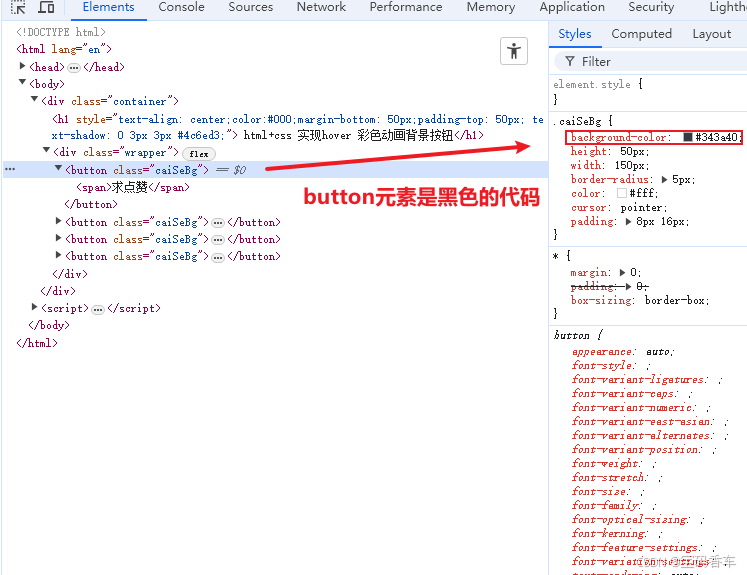
Task: Click the font-family user-agent property
Action: point(607,505)
